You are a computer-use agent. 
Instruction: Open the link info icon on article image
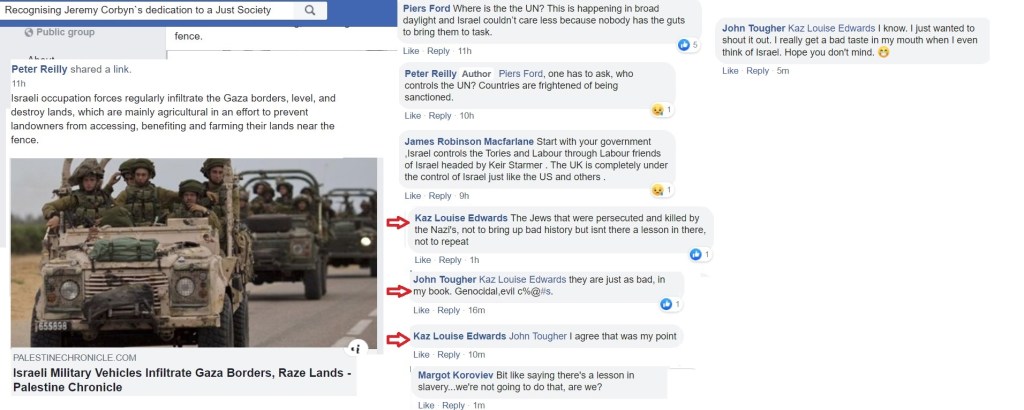click(x=356, y=349)
